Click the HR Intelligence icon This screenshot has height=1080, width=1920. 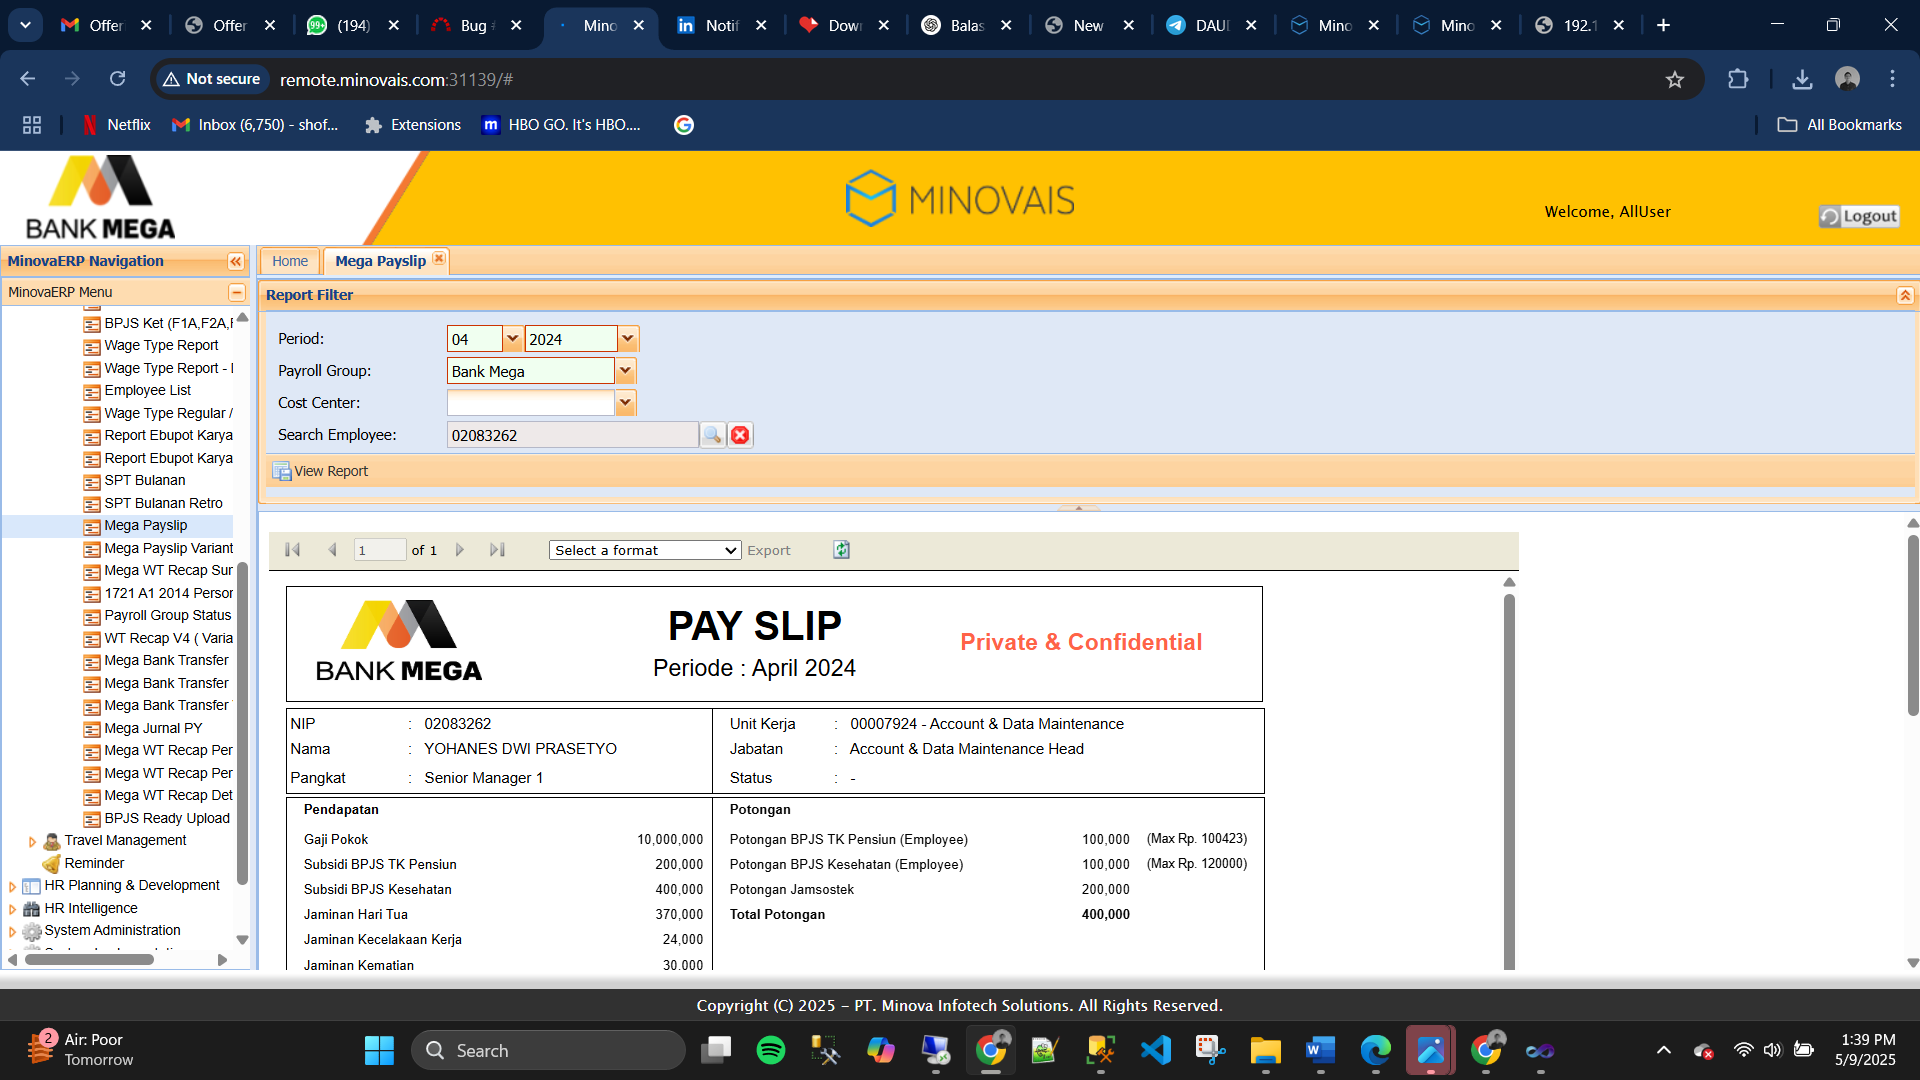click(32, 909)
